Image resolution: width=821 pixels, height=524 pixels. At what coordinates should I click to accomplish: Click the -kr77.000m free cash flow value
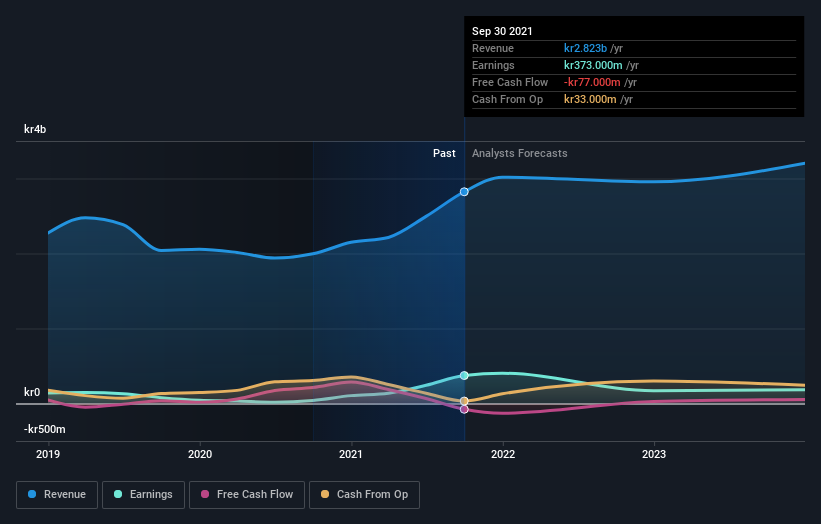coord(592,82)
